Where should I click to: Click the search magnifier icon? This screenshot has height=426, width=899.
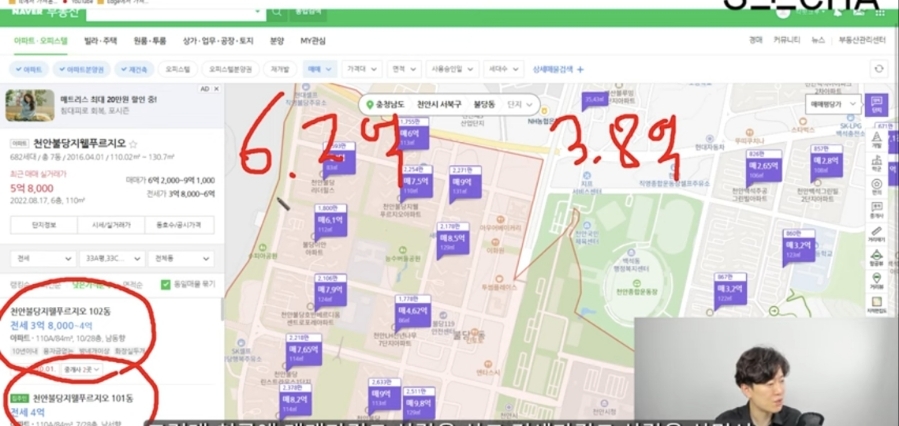tap(277, 11)
